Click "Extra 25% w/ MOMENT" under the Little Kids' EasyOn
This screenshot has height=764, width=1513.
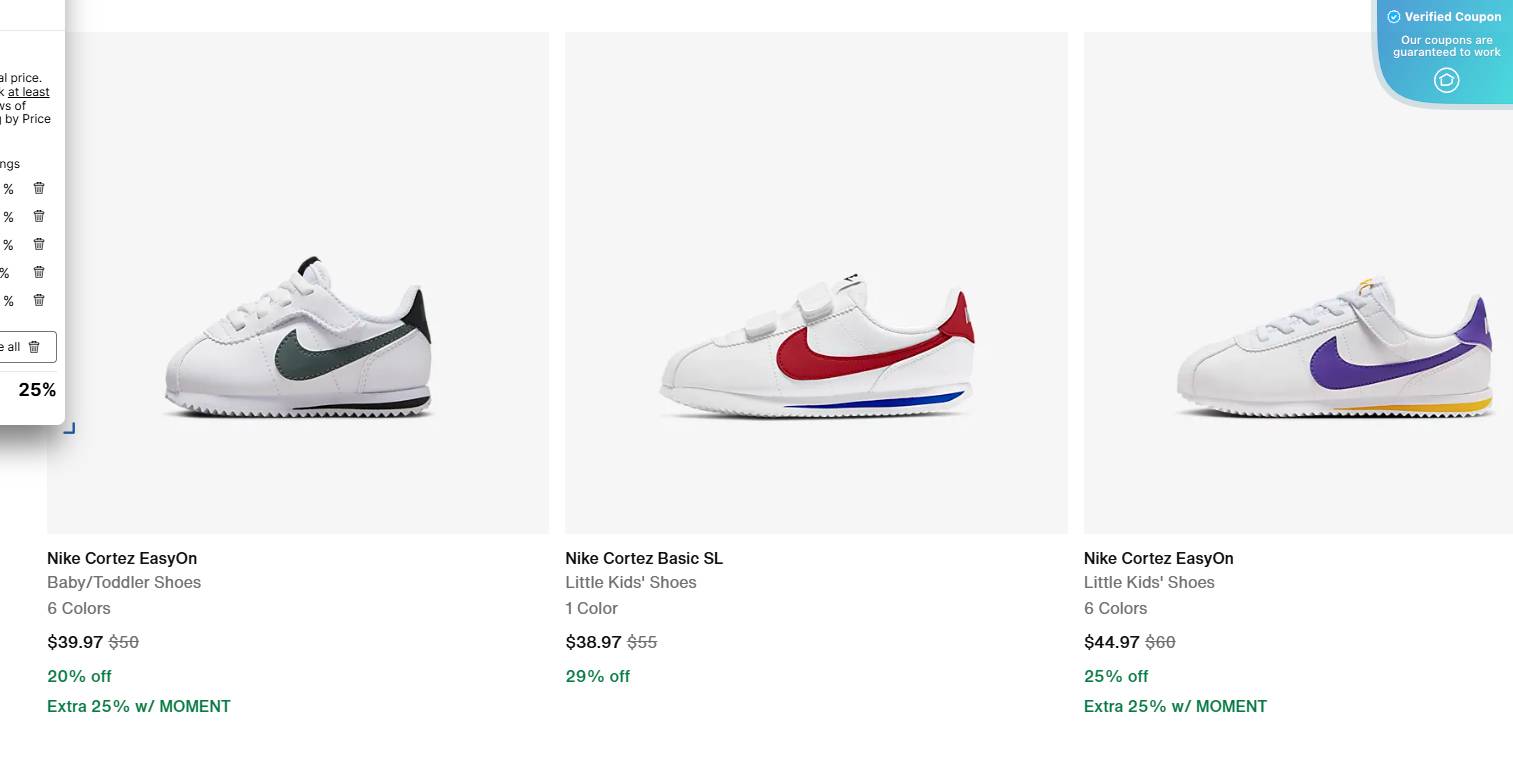[x=1175, y=706]
